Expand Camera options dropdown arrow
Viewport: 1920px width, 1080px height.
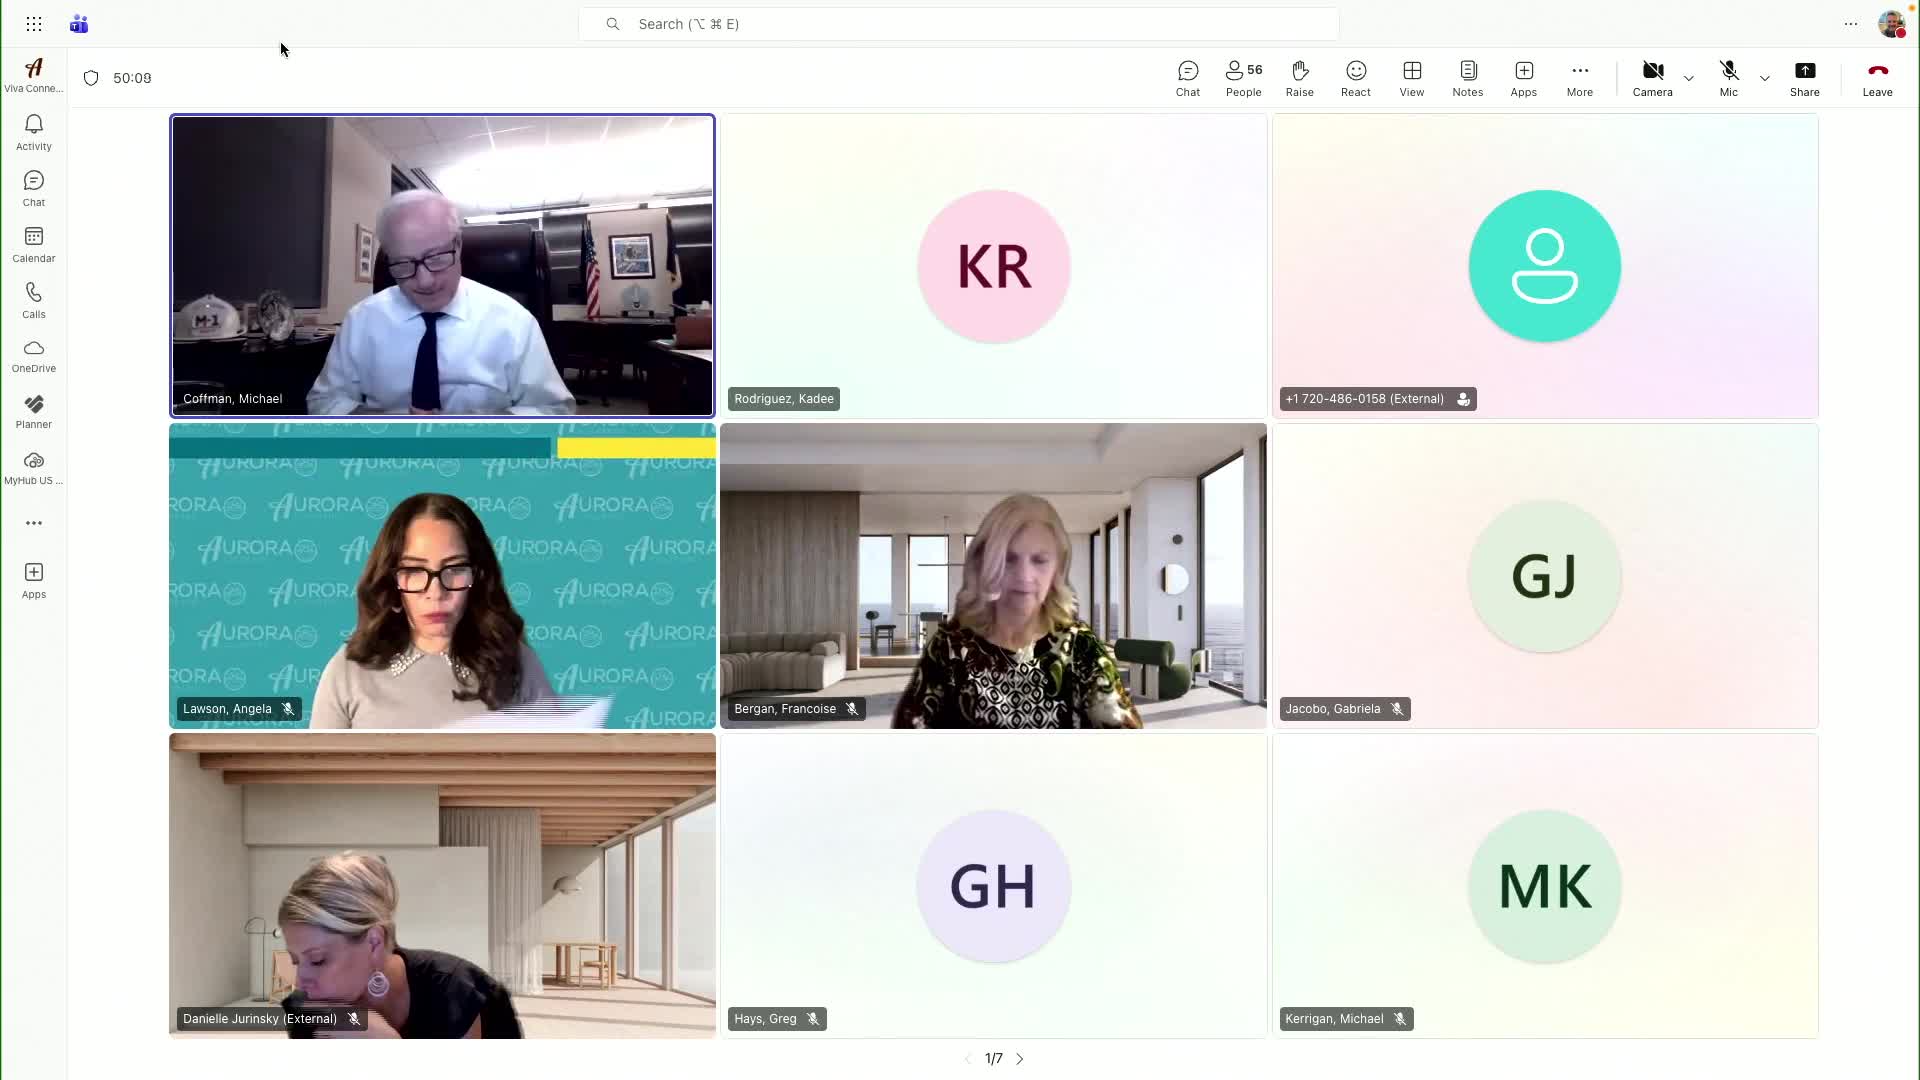click(1689, 78)
